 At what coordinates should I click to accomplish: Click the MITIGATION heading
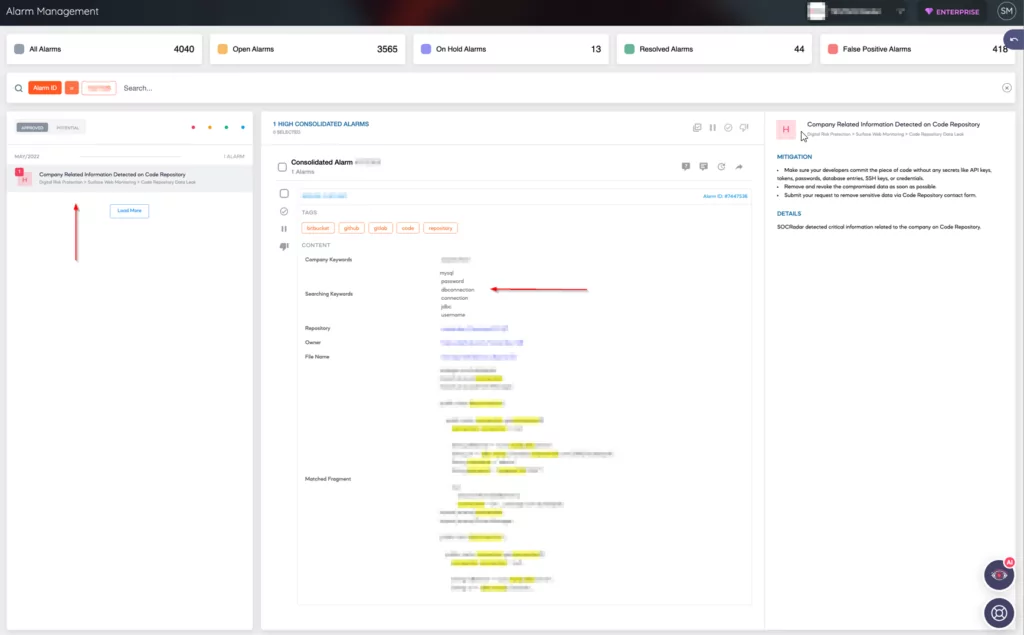click(794, 157)
